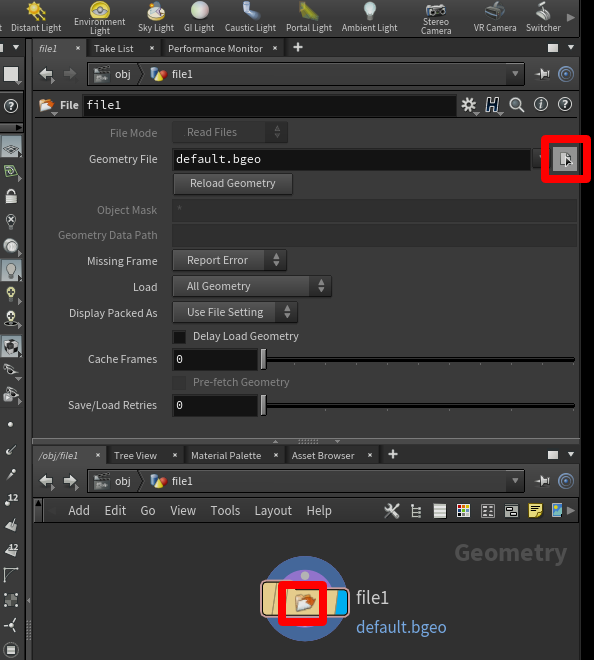This screenshot has height=660, width=594.
Task: Open the network editor Layout menu
Action: pyautogui.click(x=273, y=511)
